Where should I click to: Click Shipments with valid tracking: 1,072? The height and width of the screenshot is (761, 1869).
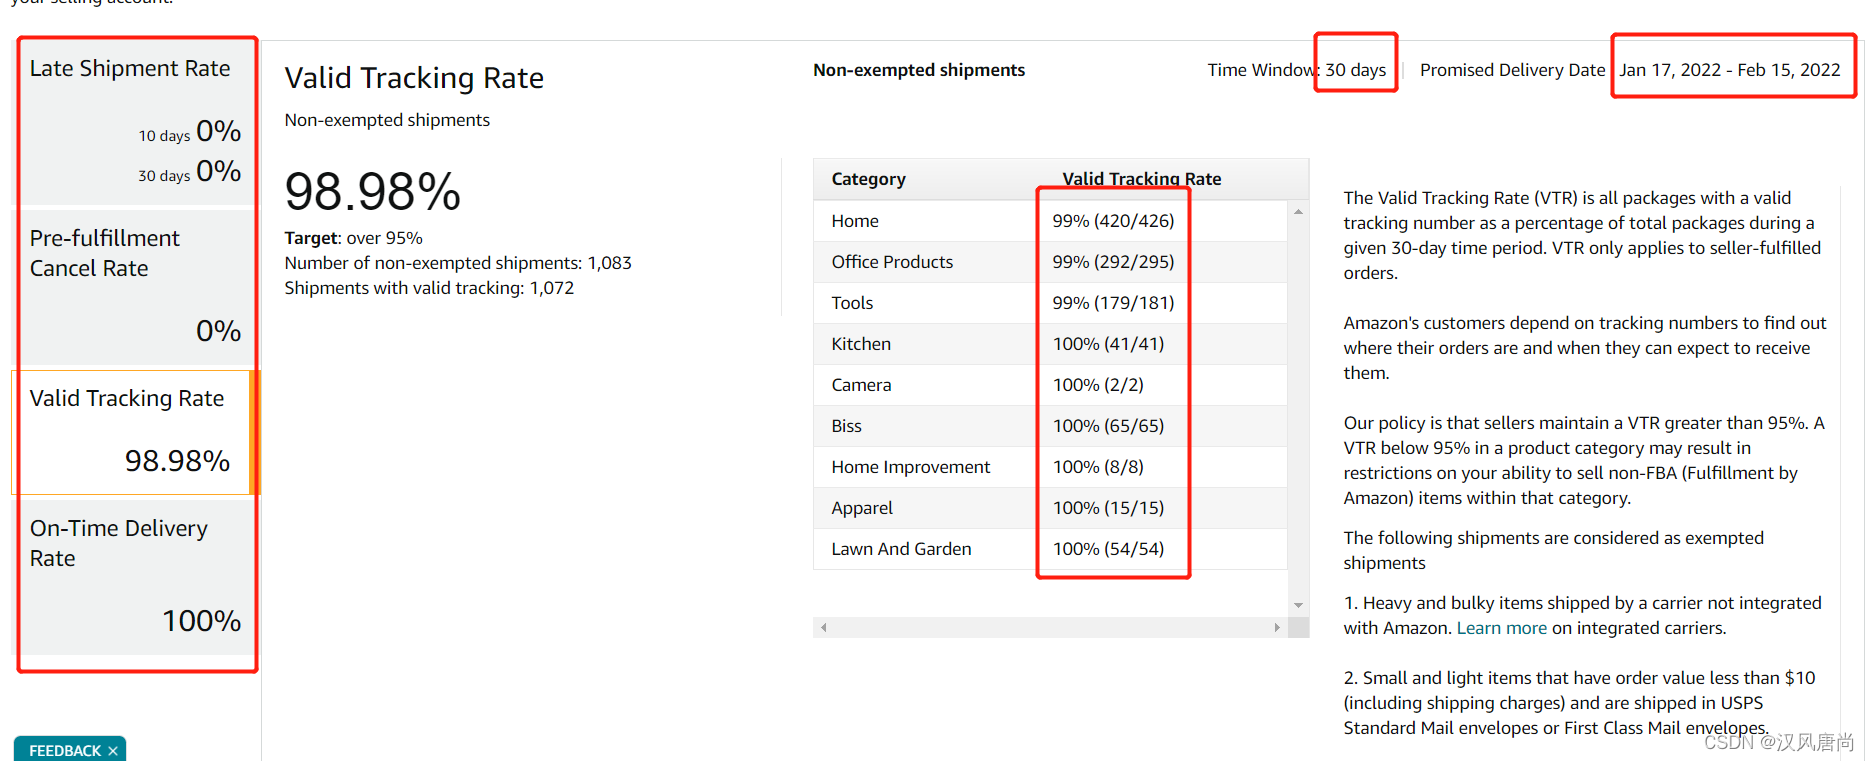(429, 288)
